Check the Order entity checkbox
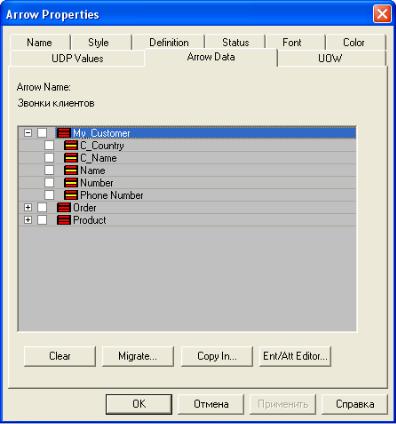The width and height of the screenshot is (396, 424). pyautogui.click(x=42, y=208)
